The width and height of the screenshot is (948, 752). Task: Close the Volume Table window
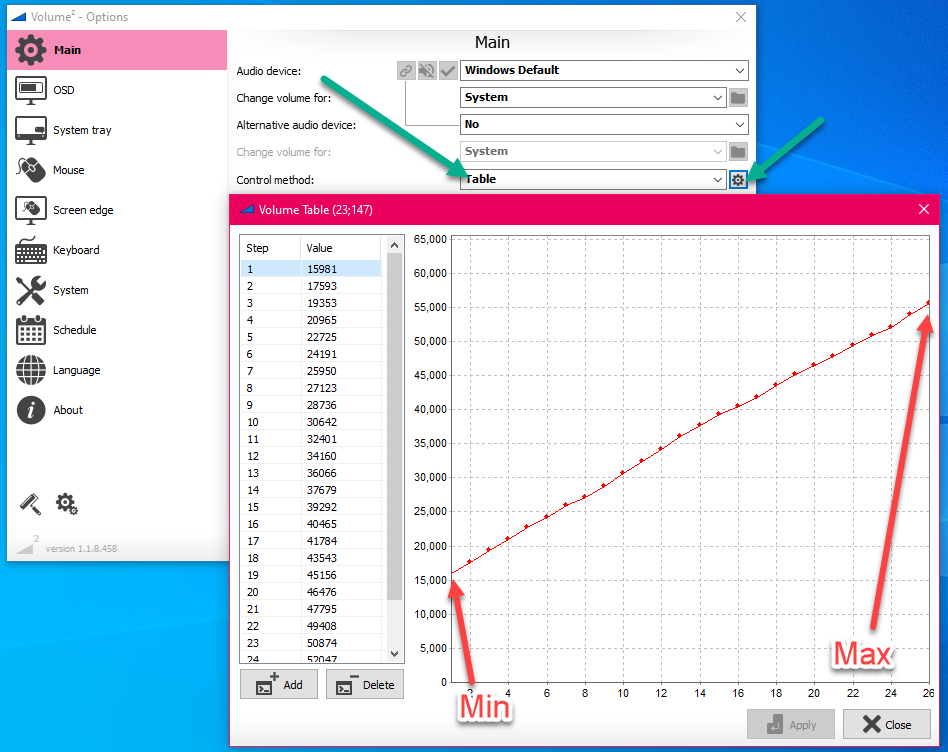pyautogui.click(x=923, y=209)
